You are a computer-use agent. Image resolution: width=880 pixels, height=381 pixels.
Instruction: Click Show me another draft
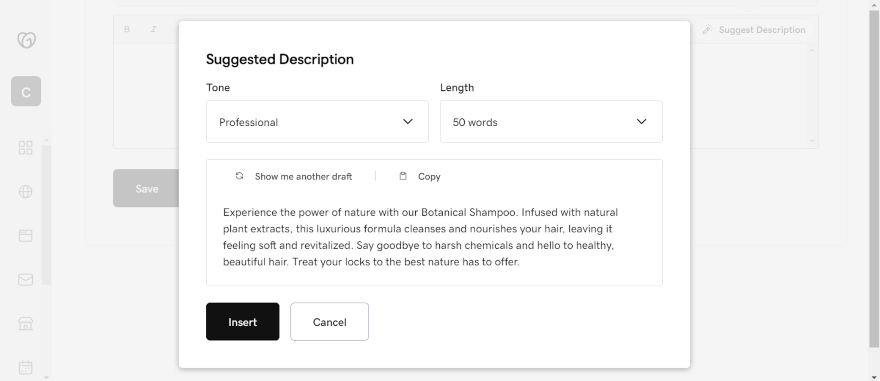(x=303, y=176)
